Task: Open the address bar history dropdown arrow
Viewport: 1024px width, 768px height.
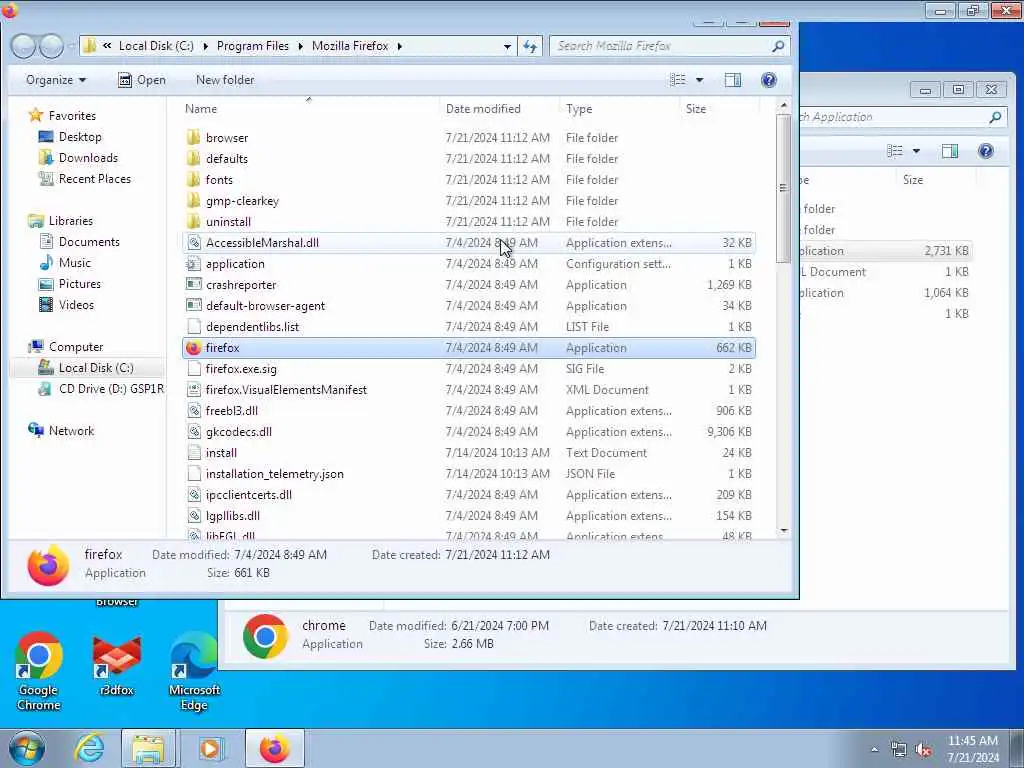Action: coord(507,46)
